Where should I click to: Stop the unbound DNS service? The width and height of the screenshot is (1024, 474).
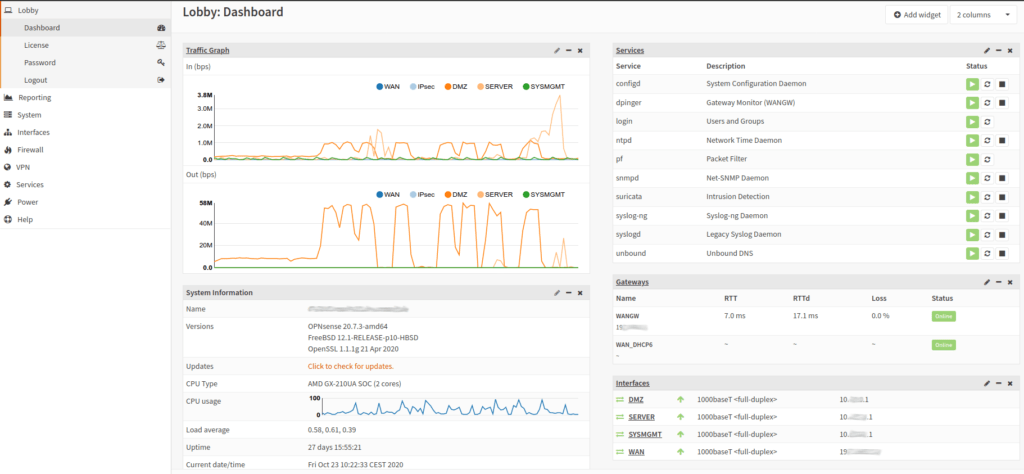click(1002, 253)
